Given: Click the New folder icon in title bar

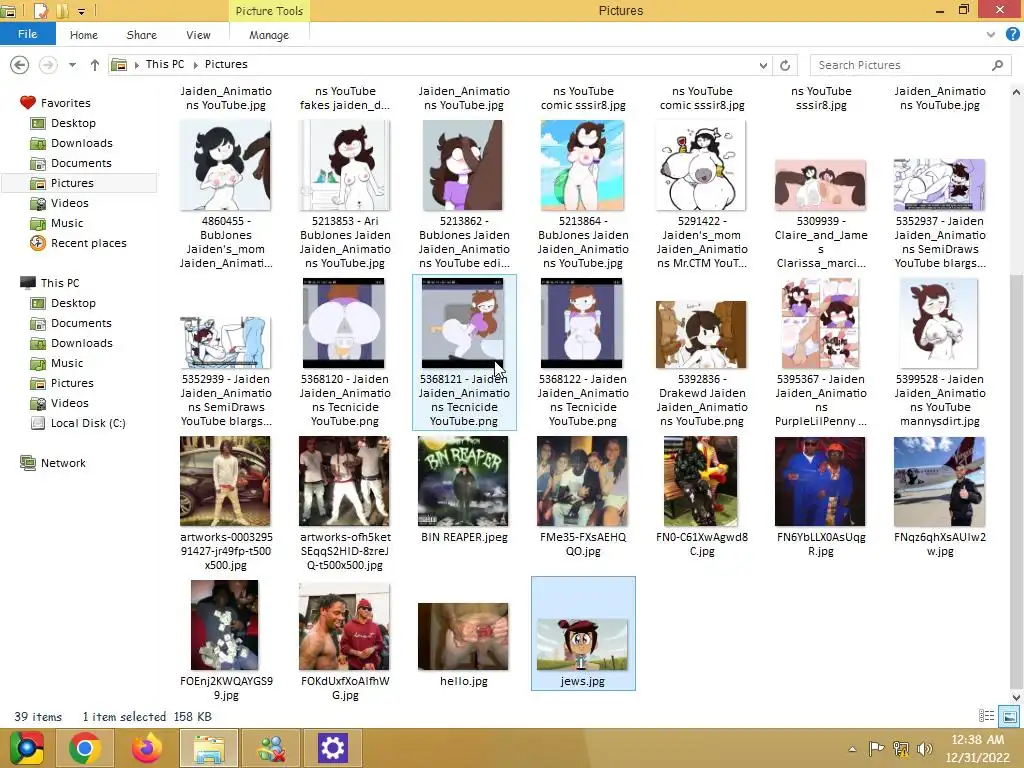Looking at the screenshot, I should (62, 10).
